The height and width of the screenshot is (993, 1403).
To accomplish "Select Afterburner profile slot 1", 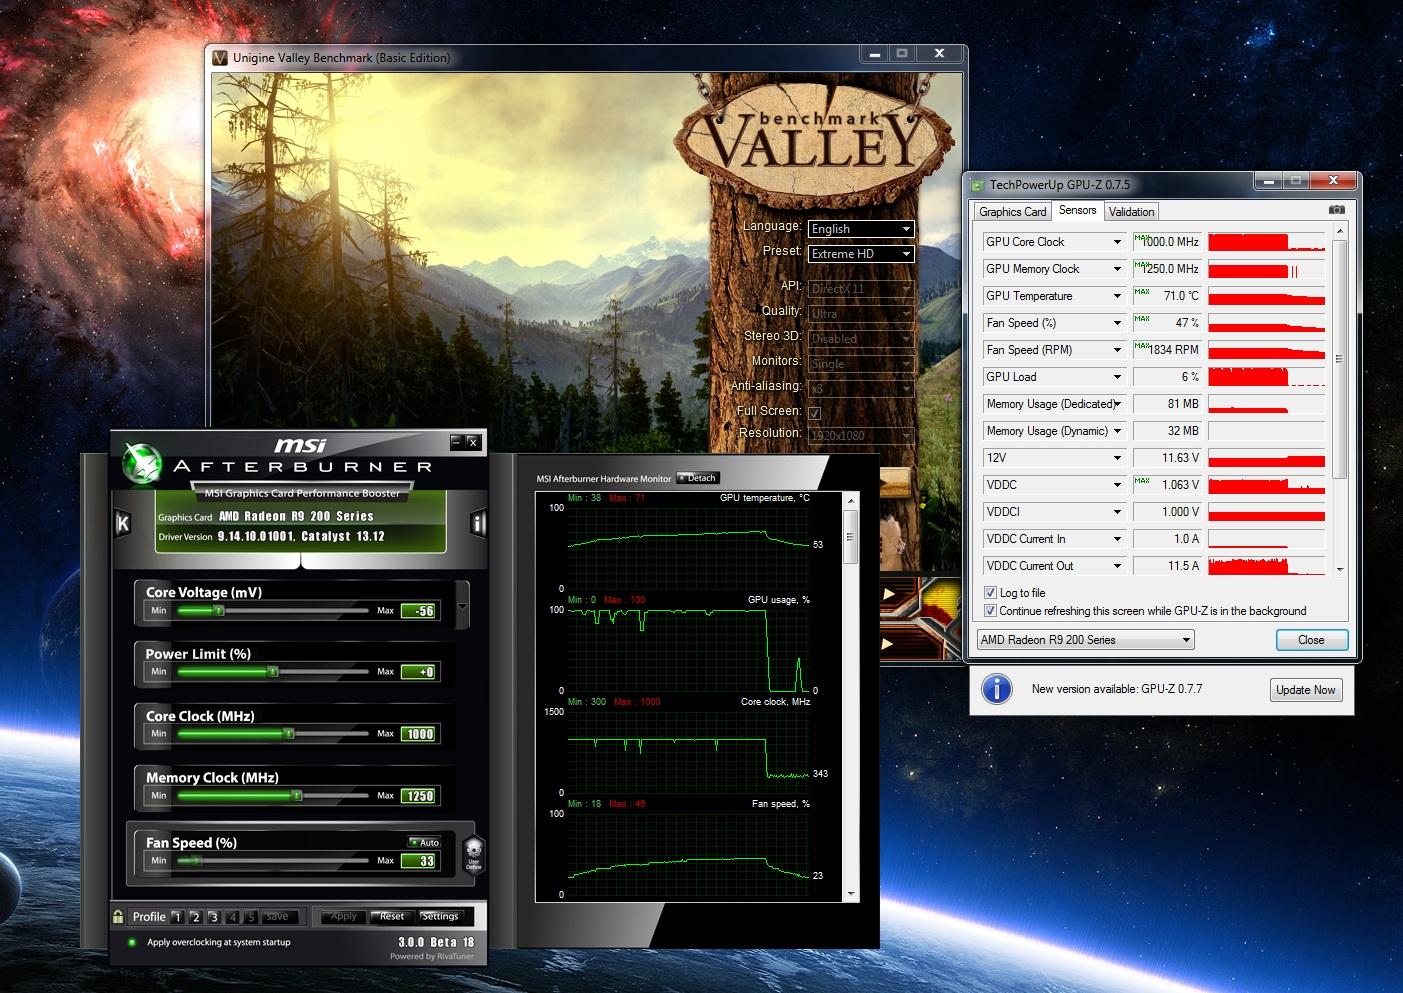I will pos(177,916).
